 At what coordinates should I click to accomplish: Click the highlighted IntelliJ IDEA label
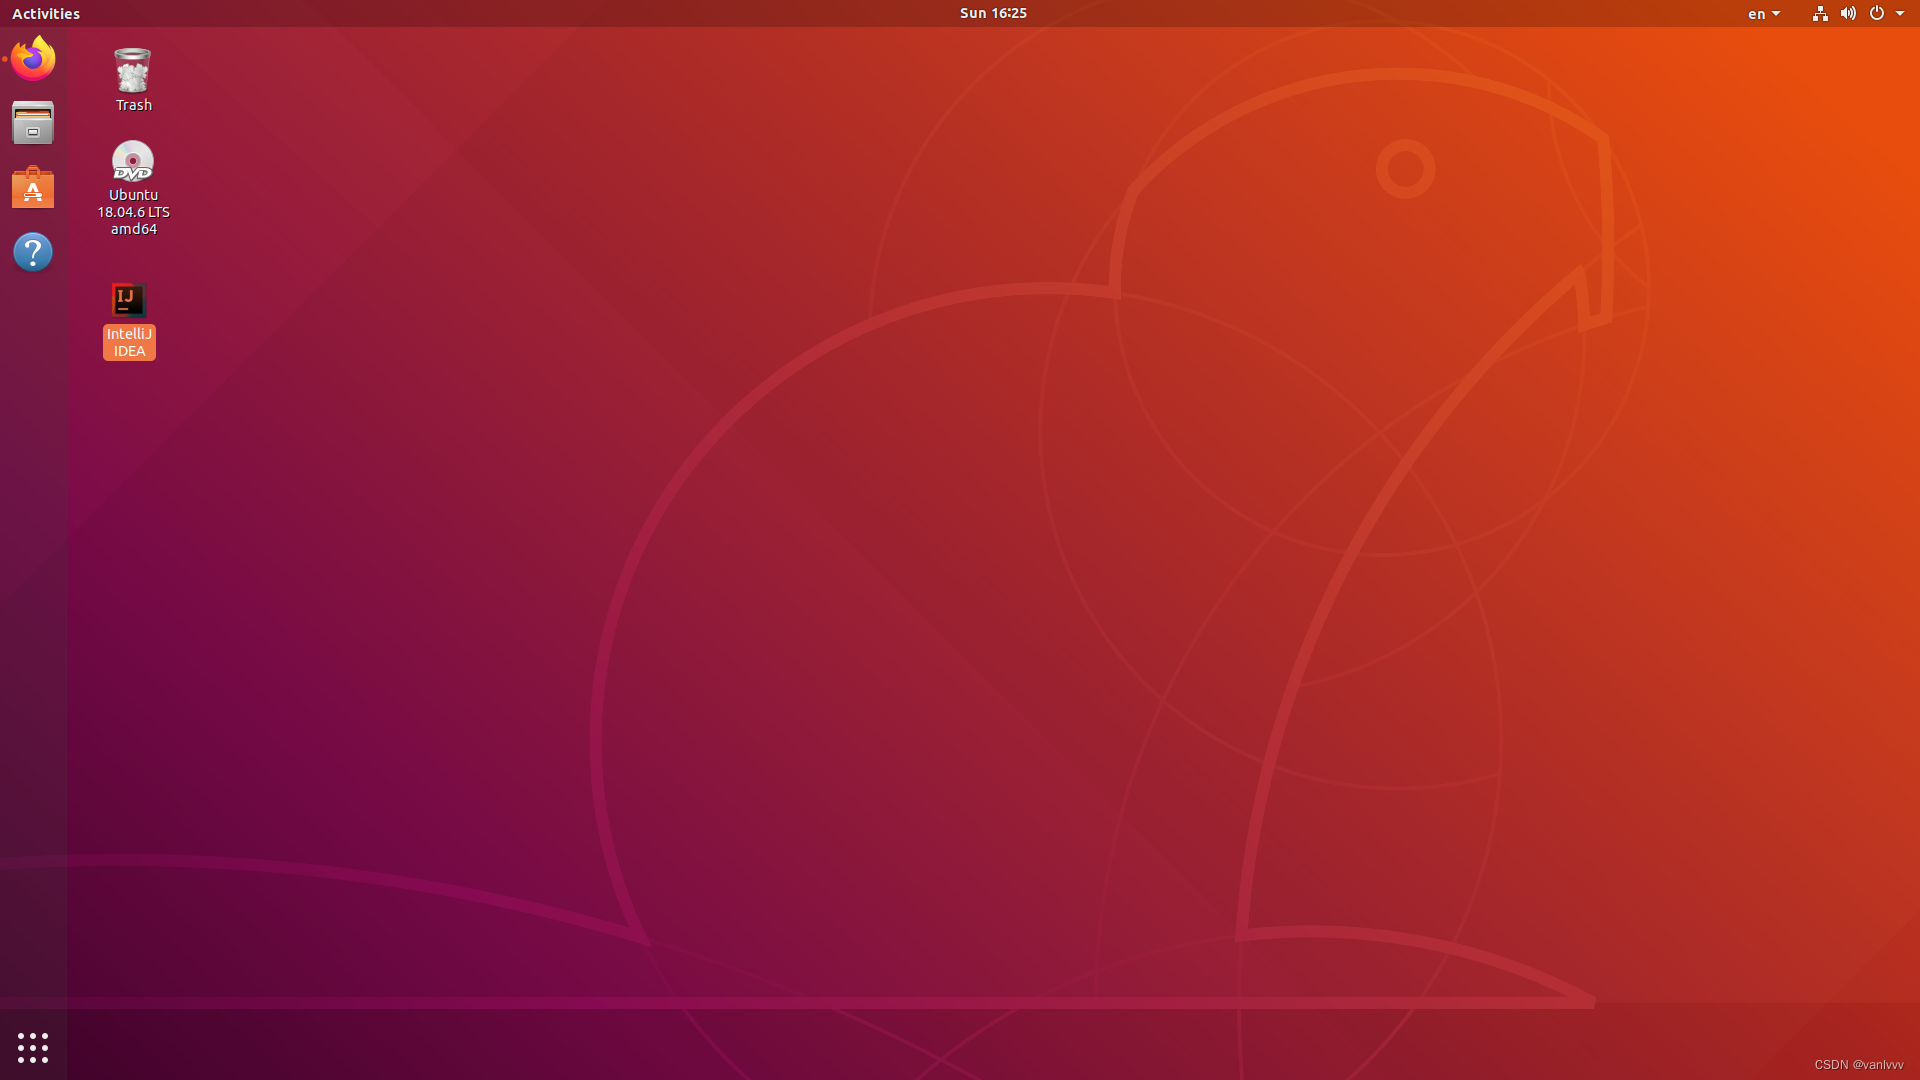pos(129,342)
